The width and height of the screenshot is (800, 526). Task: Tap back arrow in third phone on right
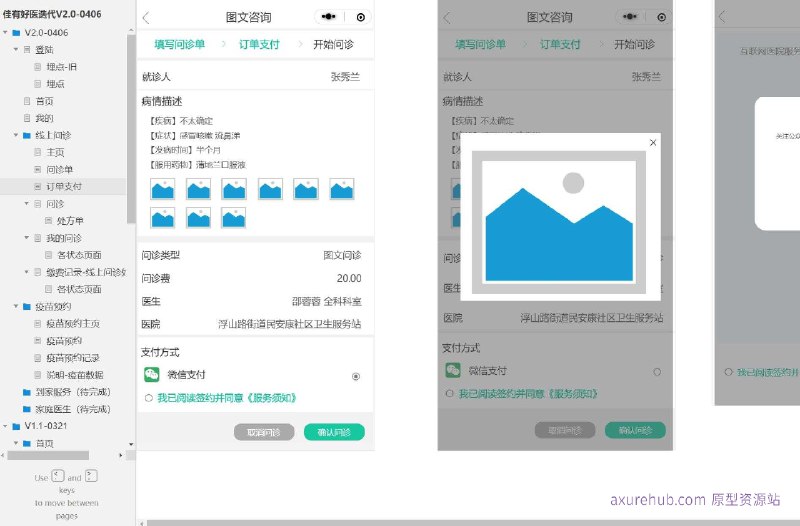pos(722,17)
